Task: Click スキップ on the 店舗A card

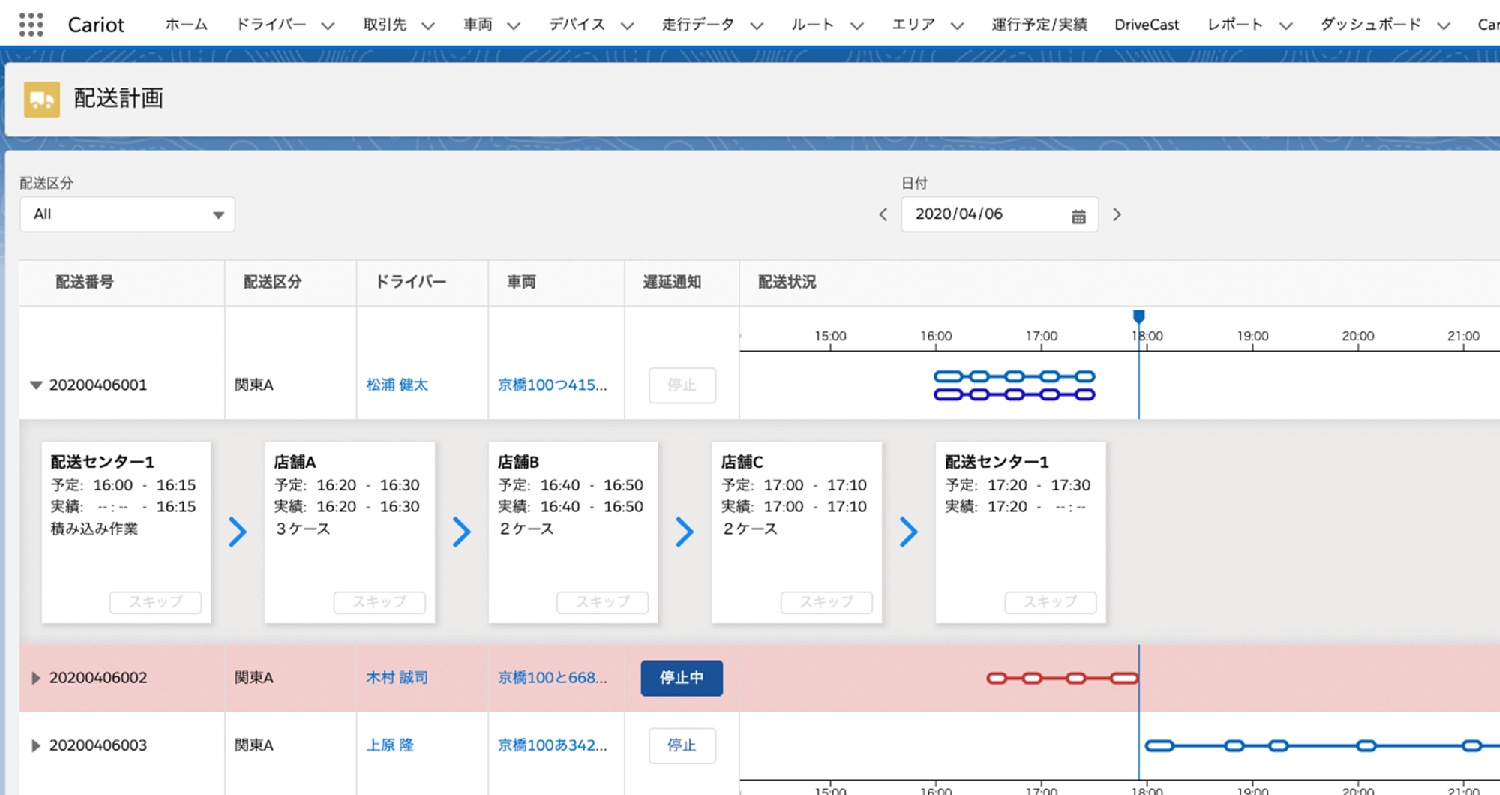Action: [x=379, y=602]
